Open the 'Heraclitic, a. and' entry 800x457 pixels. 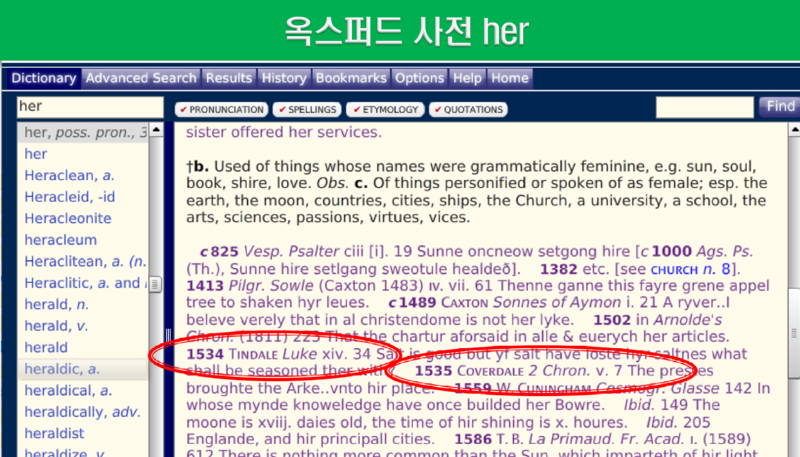tap(85, 283)
